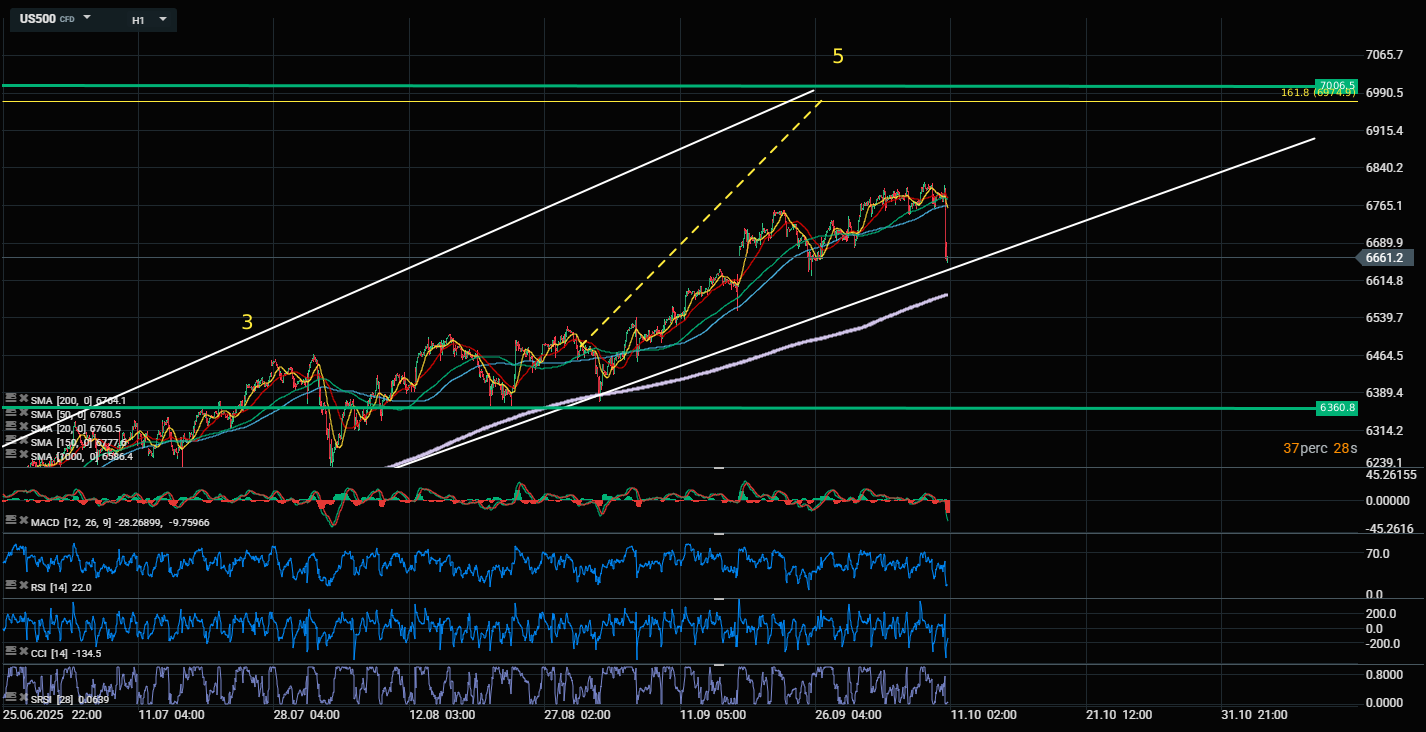Open the US500 symbol dropdown

(x=87, y=18)
